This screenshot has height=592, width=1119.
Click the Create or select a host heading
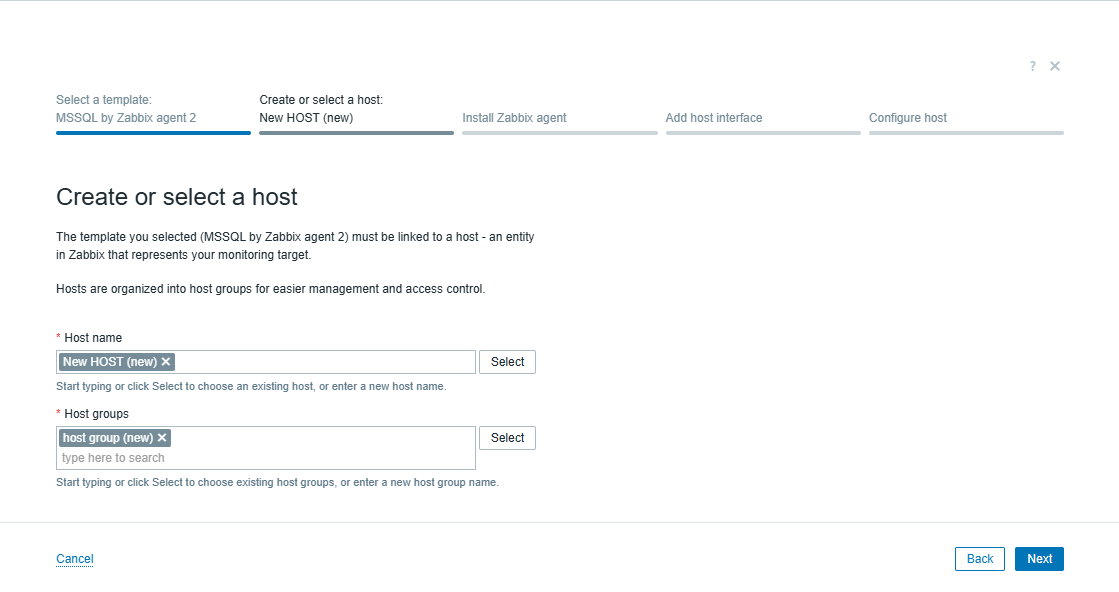[177, 197]
